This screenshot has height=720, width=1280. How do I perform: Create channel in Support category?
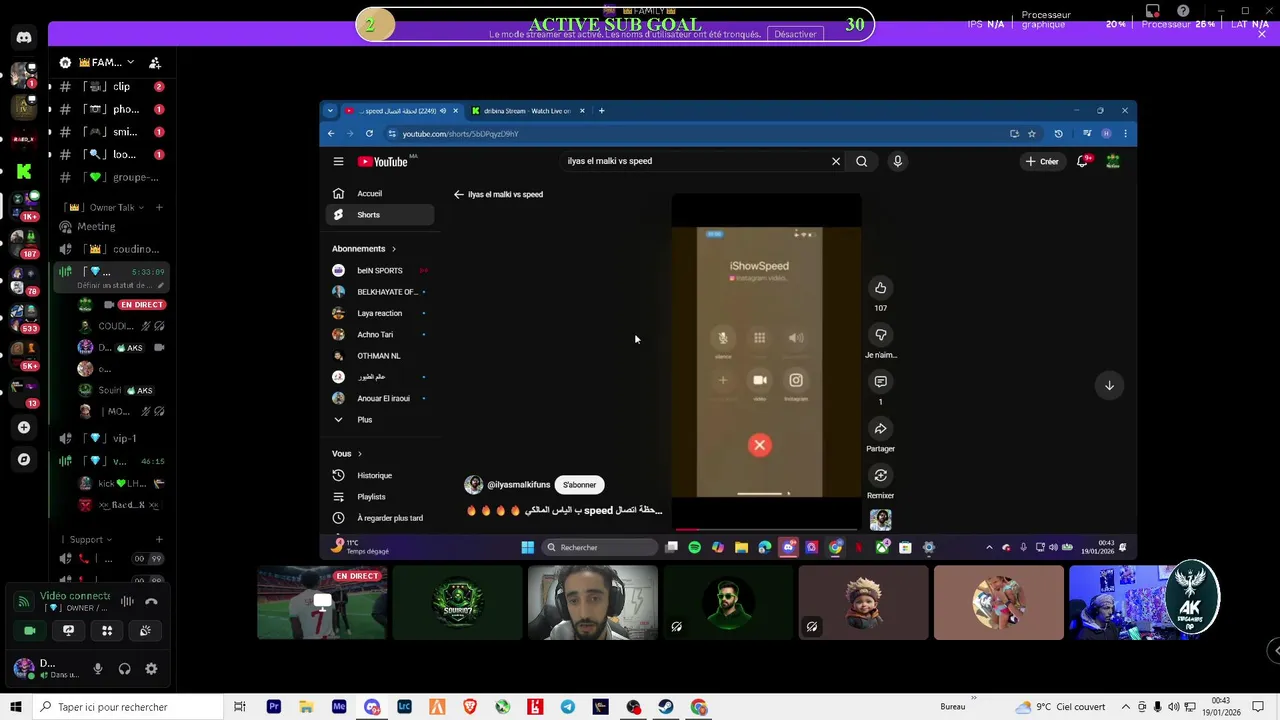(x=159, y=540)
